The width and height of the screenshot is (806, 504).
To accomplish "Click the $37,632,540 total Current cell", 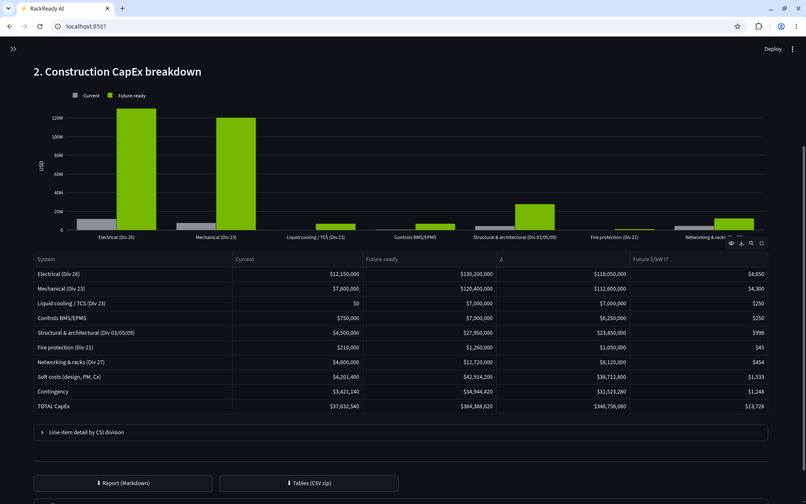I will 298,406.
